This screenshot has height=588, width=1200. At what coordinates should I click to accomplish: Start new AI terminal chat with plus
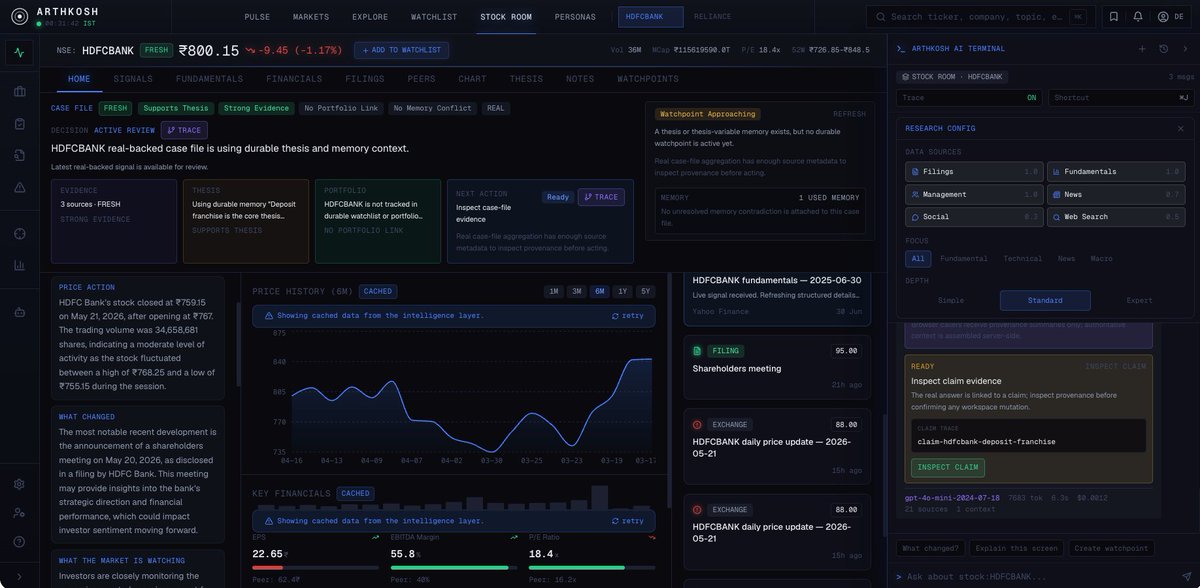1142,48
